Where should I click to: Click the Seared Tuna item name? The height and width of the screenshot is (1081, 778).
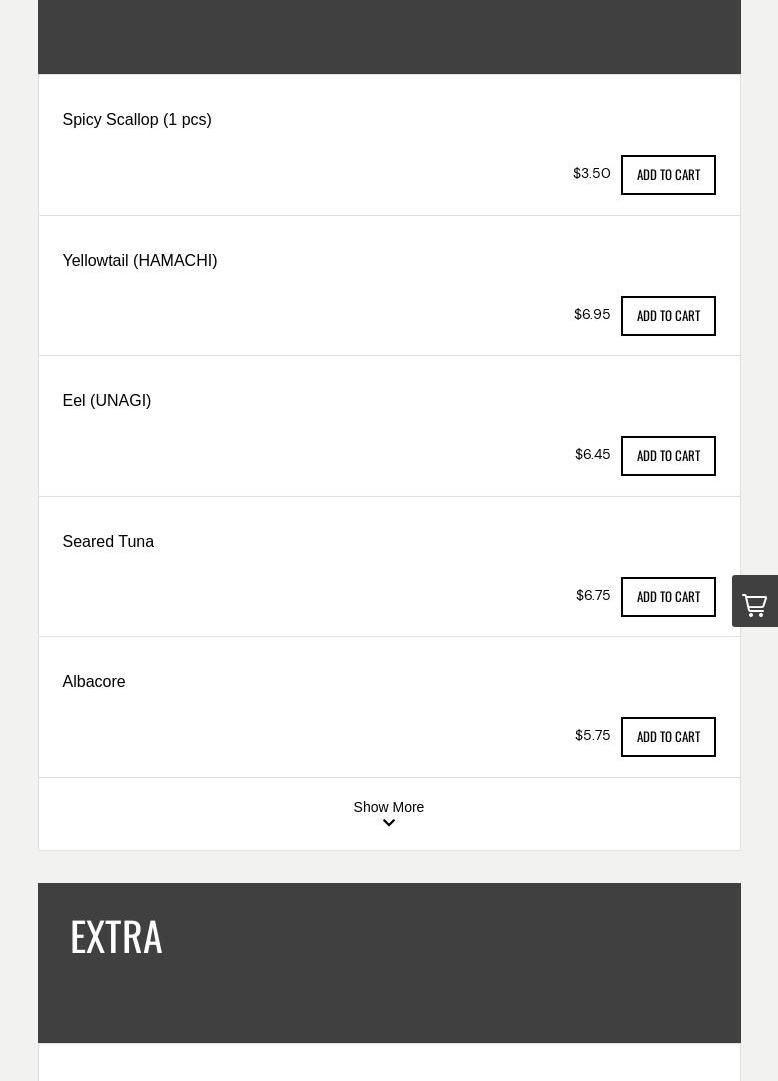108,542
